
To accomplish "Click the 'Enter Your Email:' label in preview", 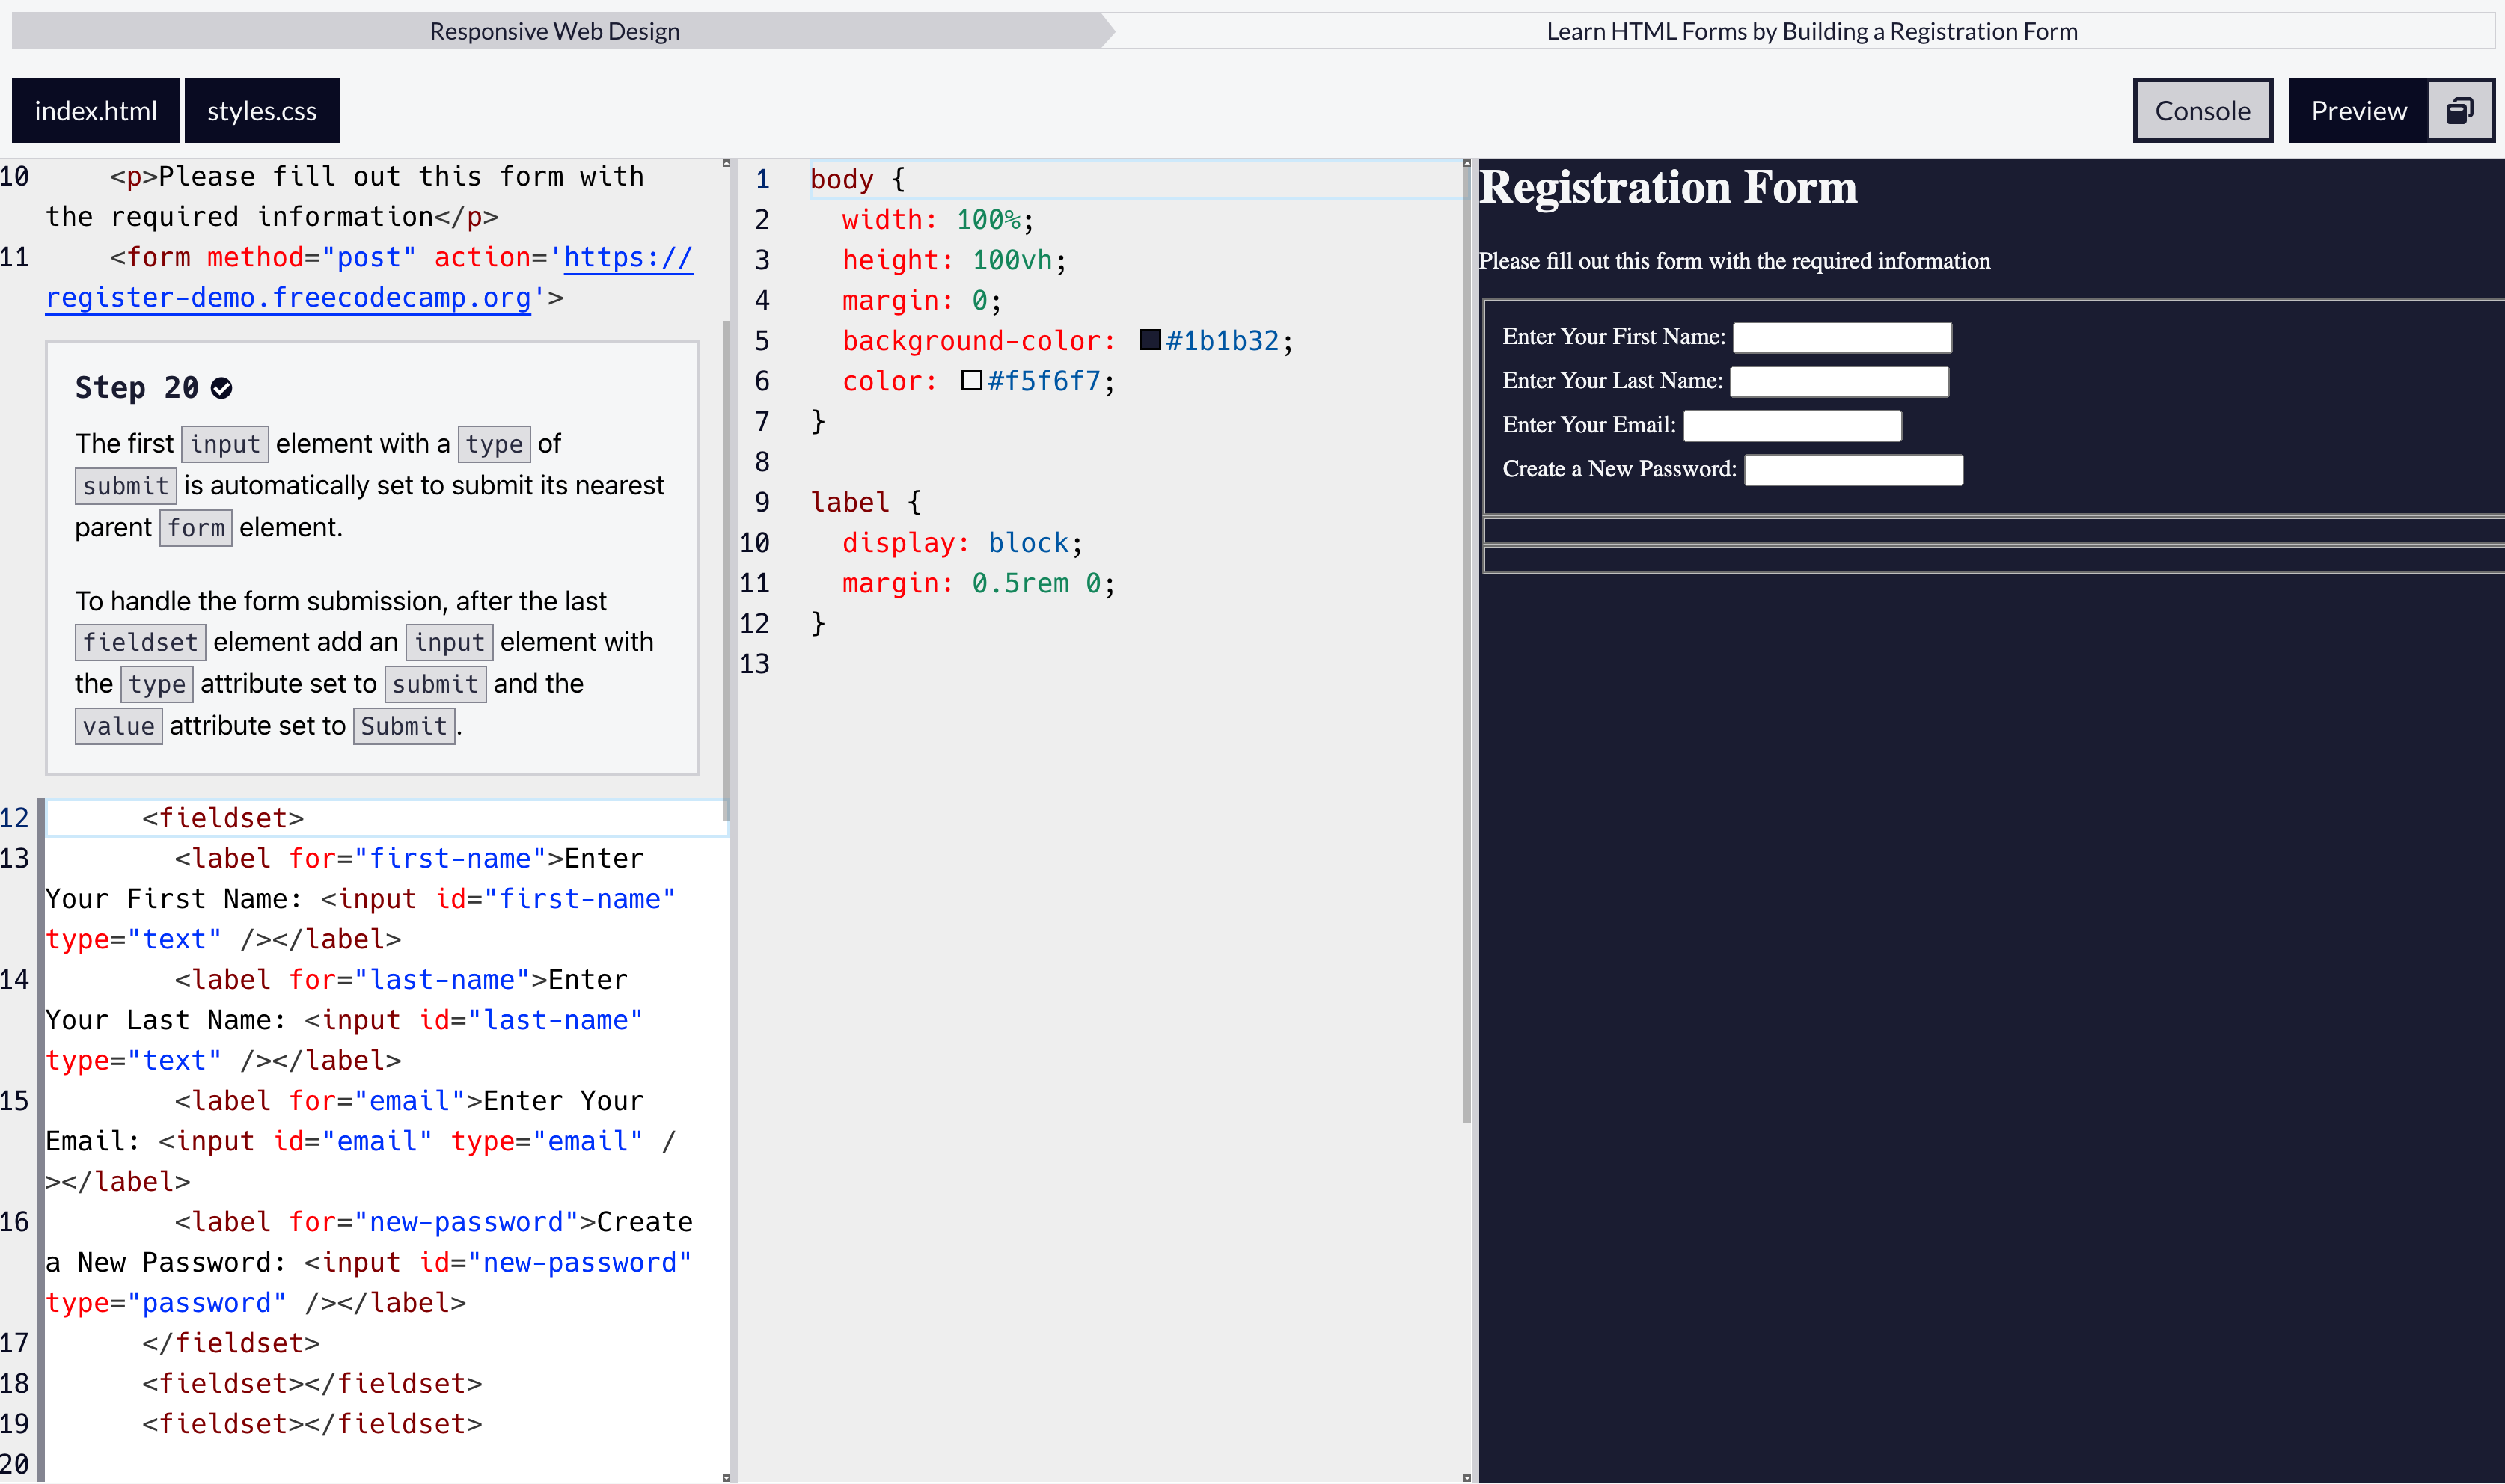I will [1589, 425].
